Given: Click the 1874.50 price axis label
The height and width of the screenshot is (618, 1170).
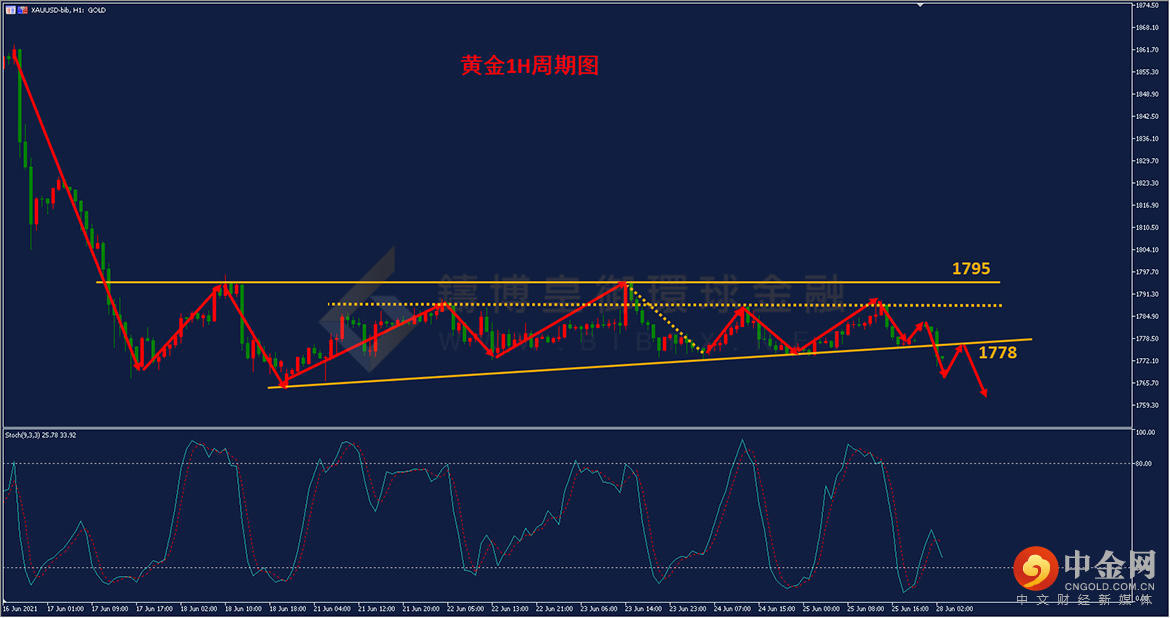Looking at the screenshot, I should [1147, 5].
